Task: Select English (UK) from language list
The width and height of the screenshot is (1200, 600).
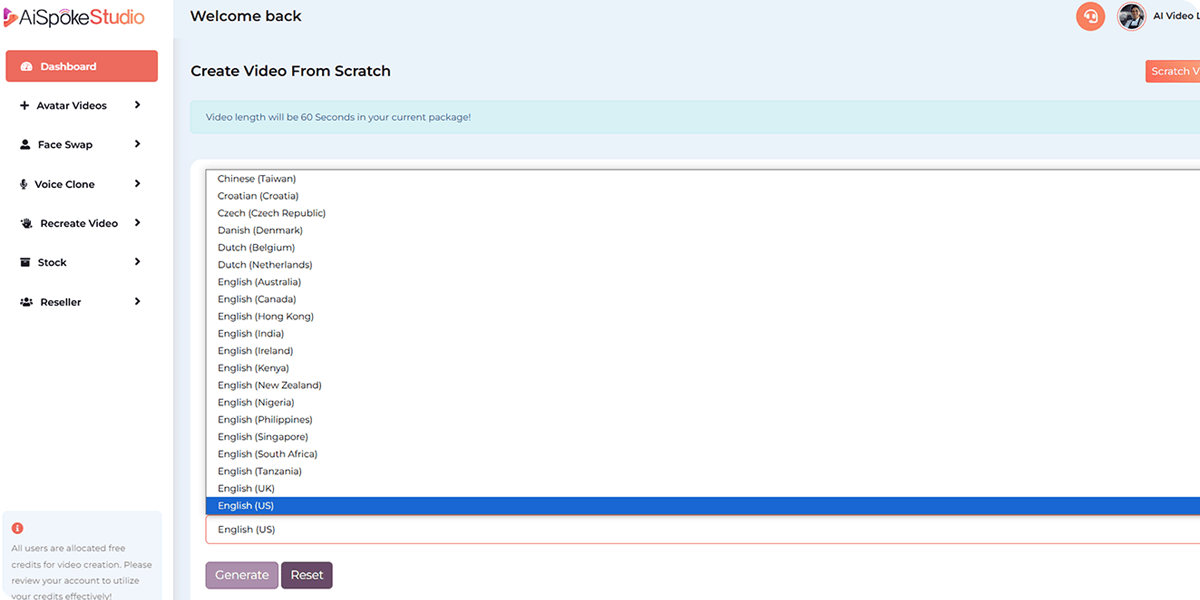Action: pyautogui.click(x=246, y=489)
